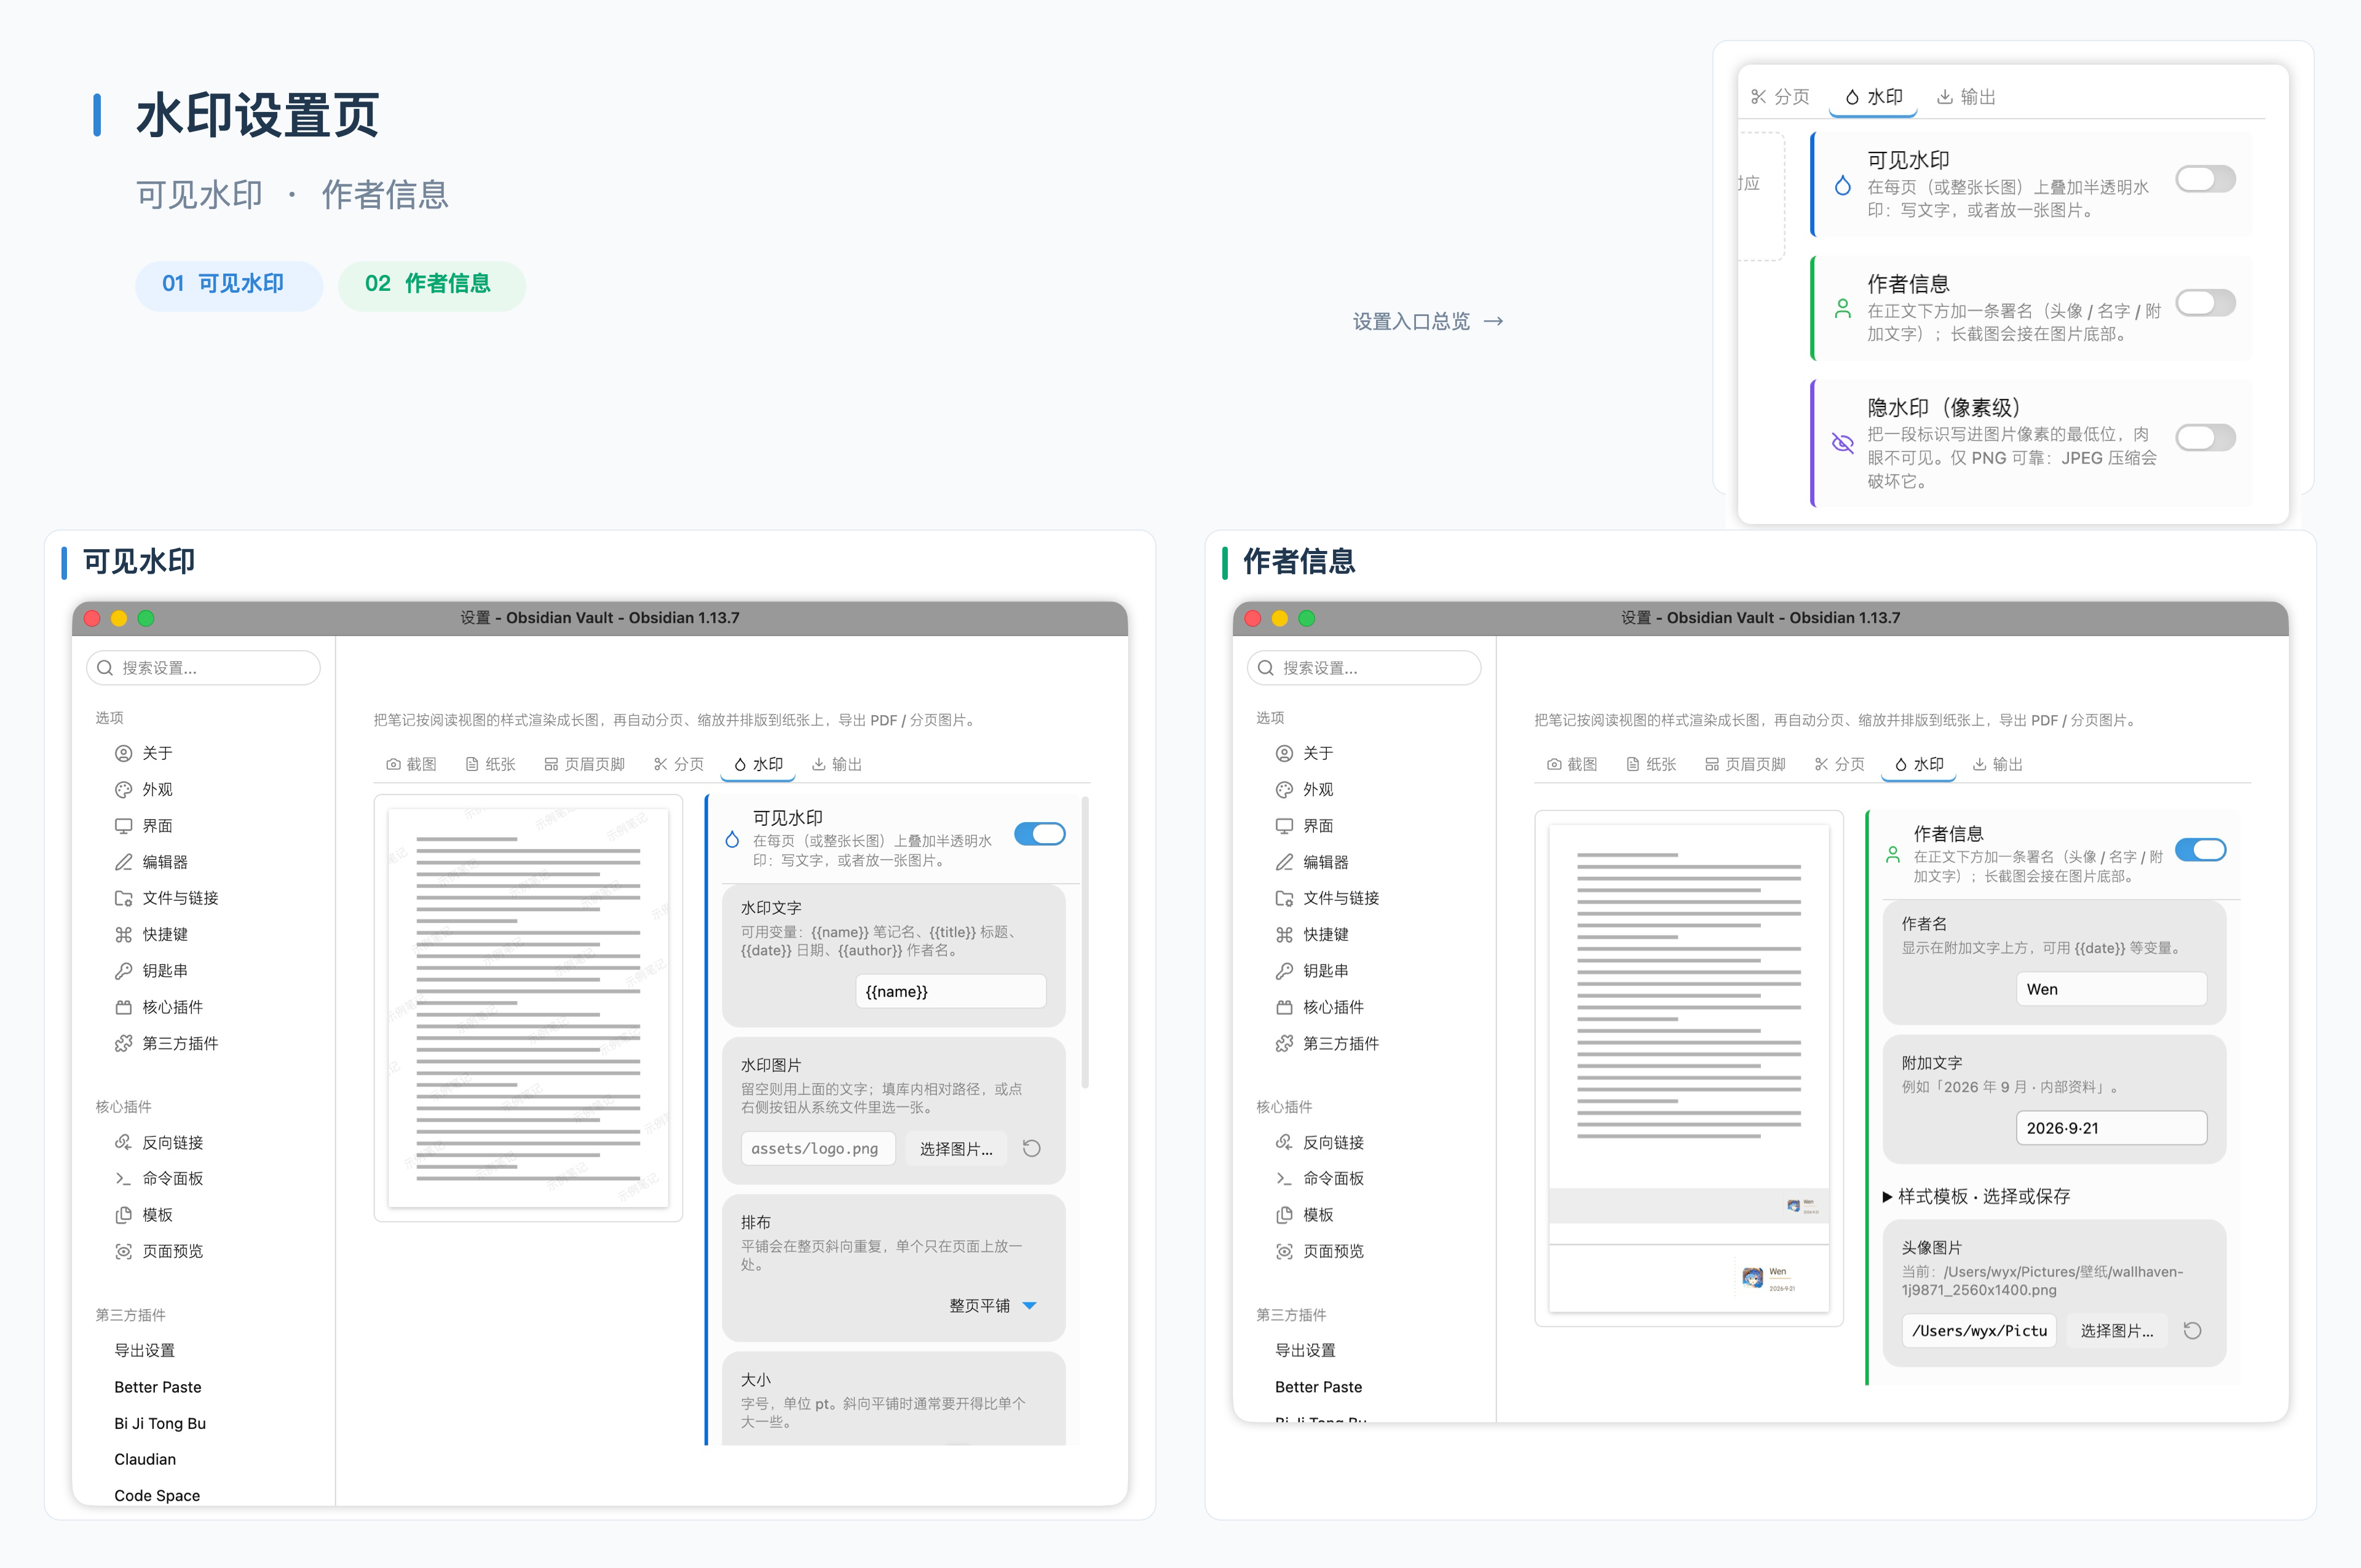Switch to 分页 tab in right window
The height and width of the screenshot is (1568, 2361).
pos(1839,764)
